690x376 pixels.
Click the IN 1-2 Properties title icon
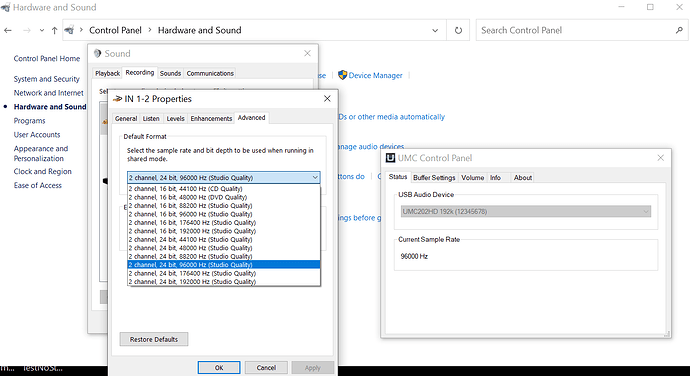[117, 99]
